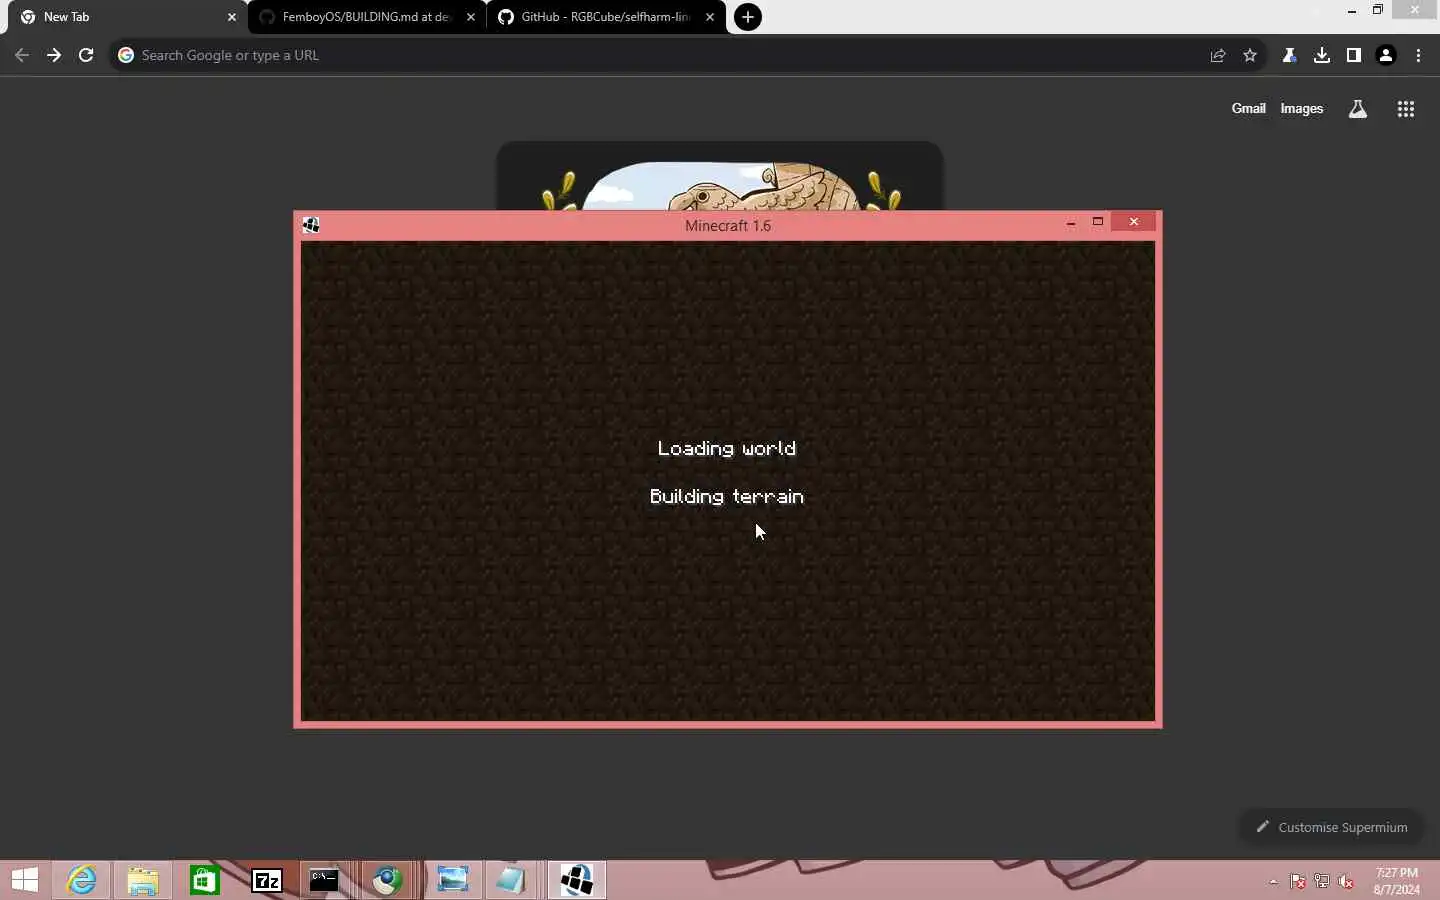Image resolution: width=1440 pixels, height=900 pixels.
Task: Show hidden system tray icons
Action: (x=1273, y=882)
